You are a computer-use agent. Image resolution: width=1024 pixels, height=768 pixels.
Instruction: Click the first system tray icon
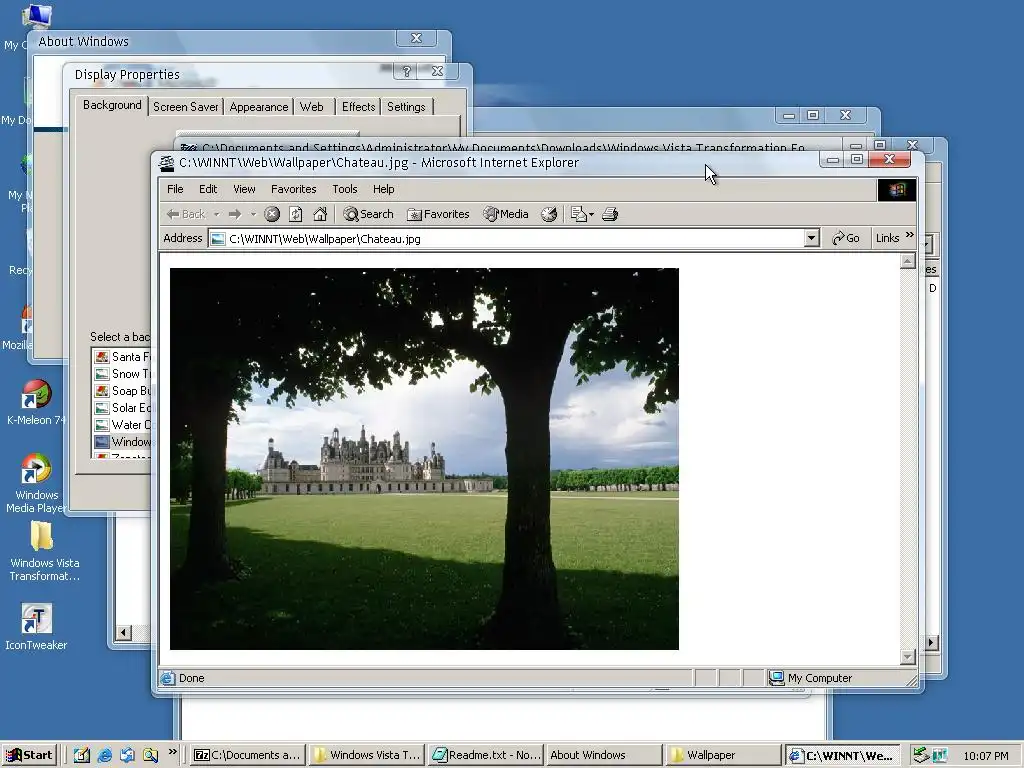pyautogui.click(x=921, y=756)
